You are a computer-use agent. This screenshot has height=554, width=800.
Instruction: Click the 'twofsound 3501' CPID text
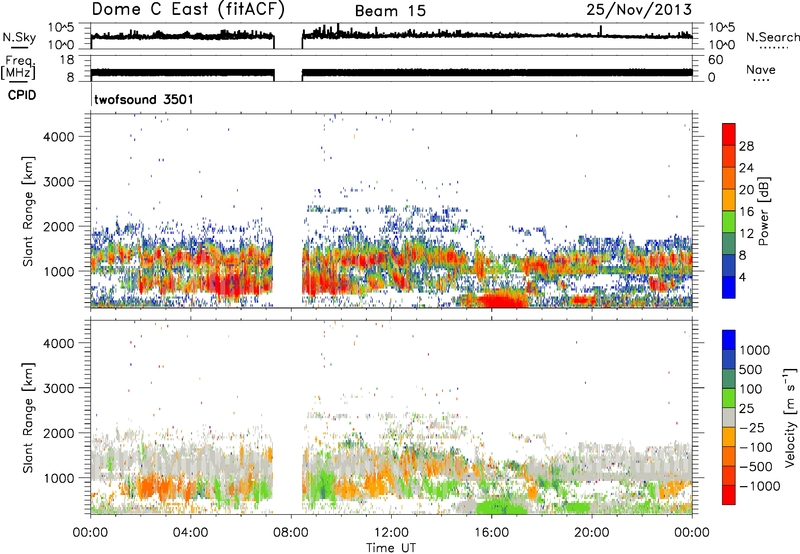pyautogui.click(x=144, y=99)
